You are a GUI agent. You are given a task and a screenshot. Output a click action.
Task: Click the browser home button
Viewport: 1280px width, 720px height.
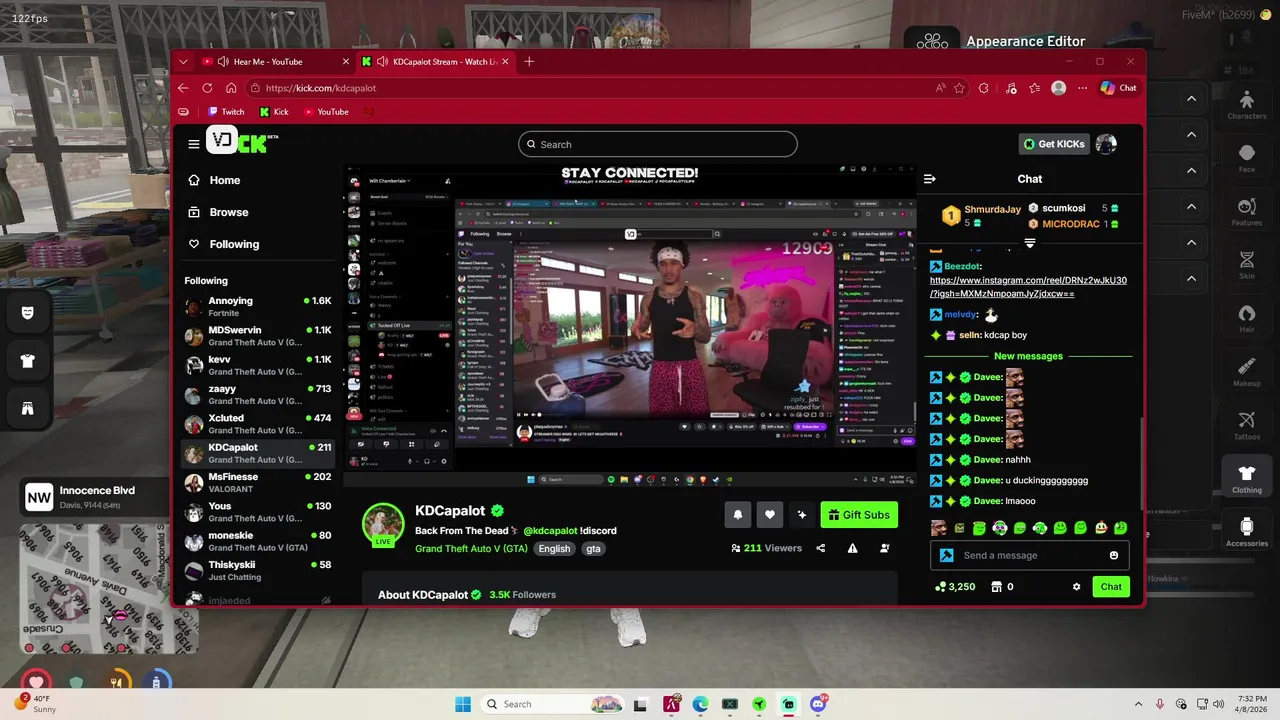coord(231,88)
